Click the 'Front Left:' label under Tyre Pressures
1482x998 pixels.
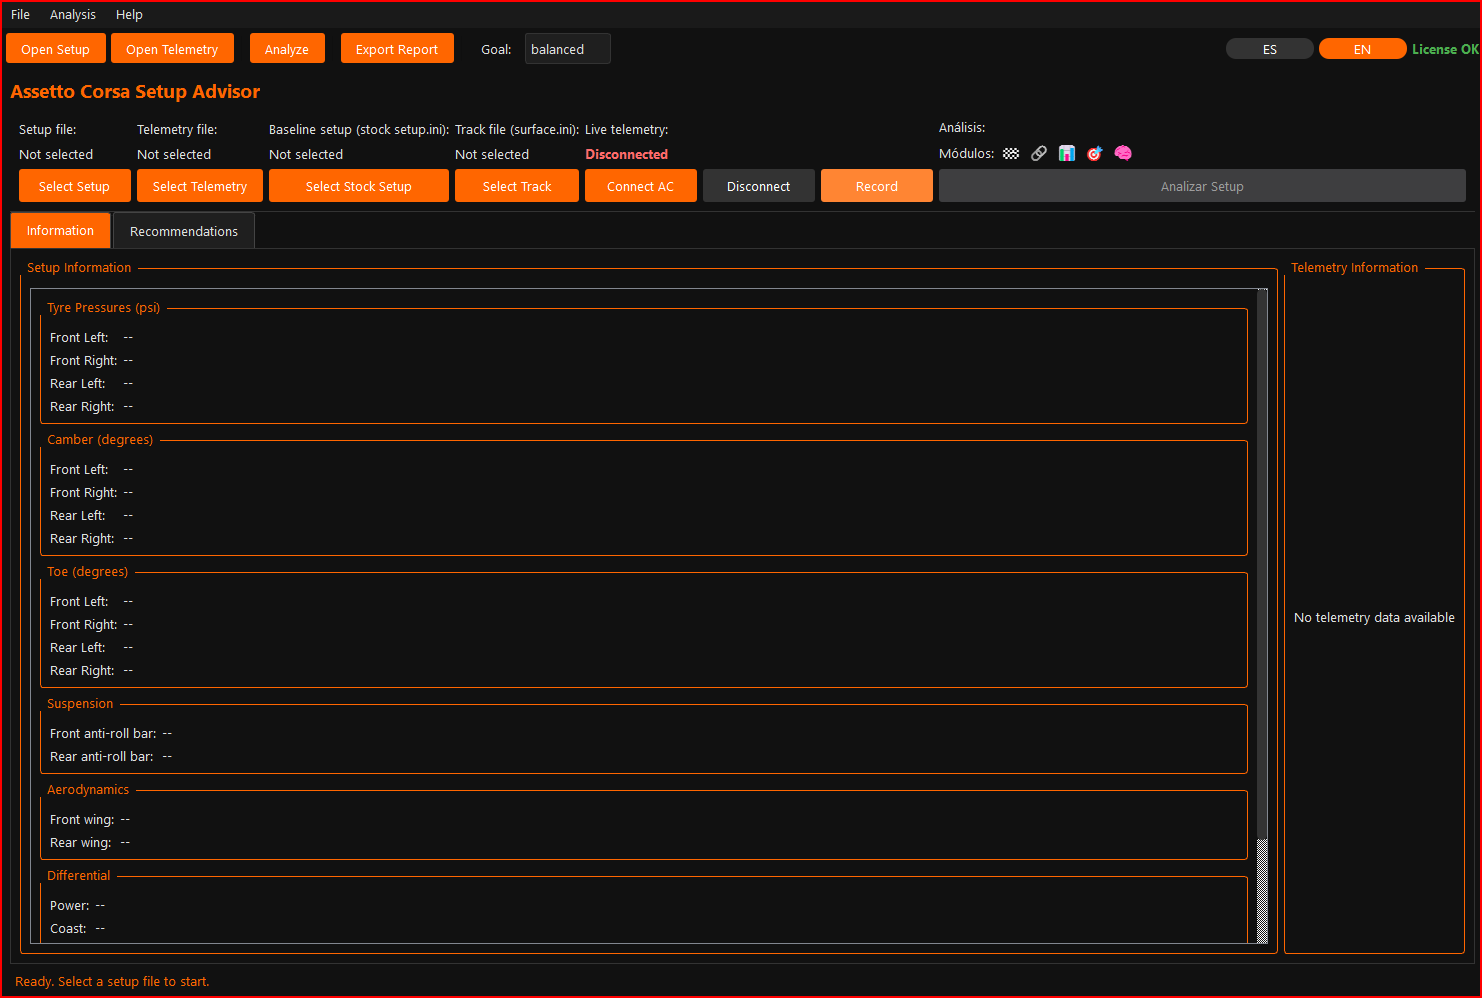[79, 338]
